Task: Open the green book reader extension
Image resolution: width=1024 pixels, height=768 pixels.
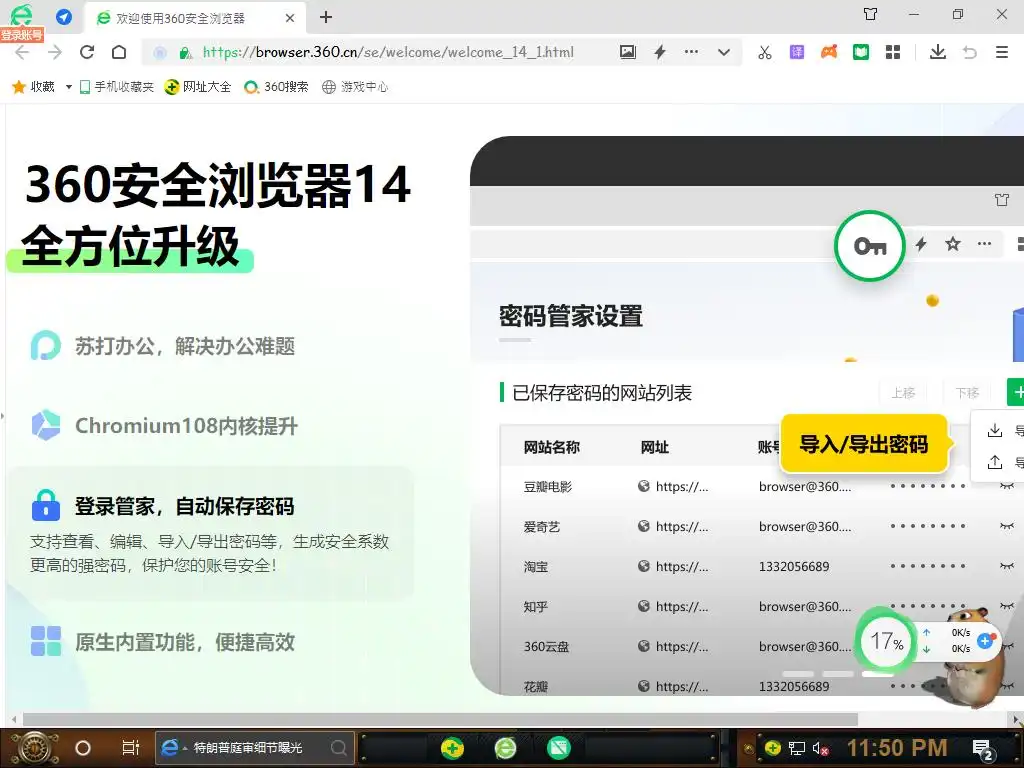Action: tap(861, 52)
